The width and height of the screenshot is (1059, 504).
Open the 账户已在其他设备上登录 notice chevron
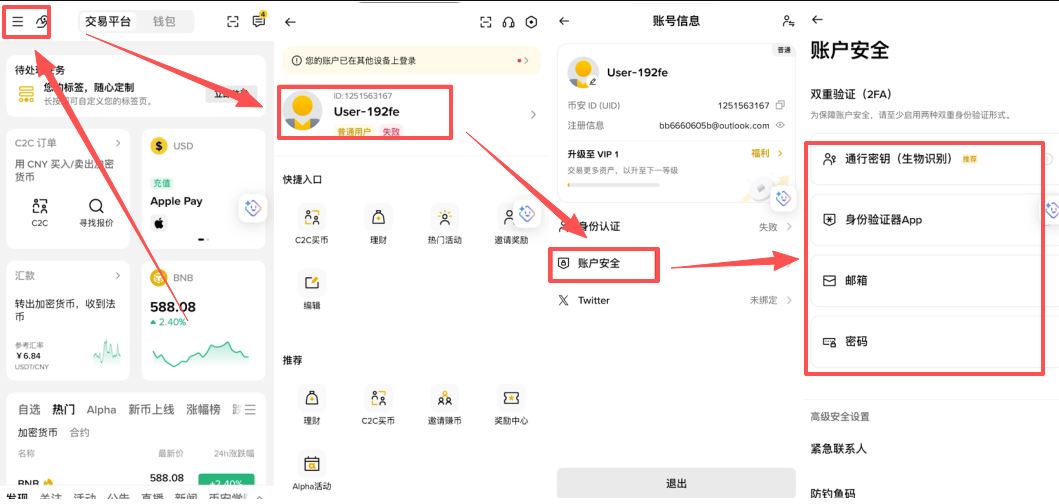coord(527,61)
